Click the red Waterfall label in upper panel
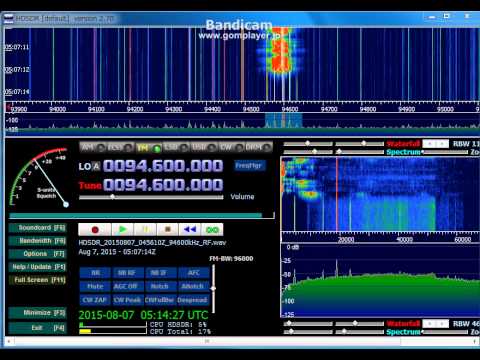This screenshot has width=480, height=360. 403,144
